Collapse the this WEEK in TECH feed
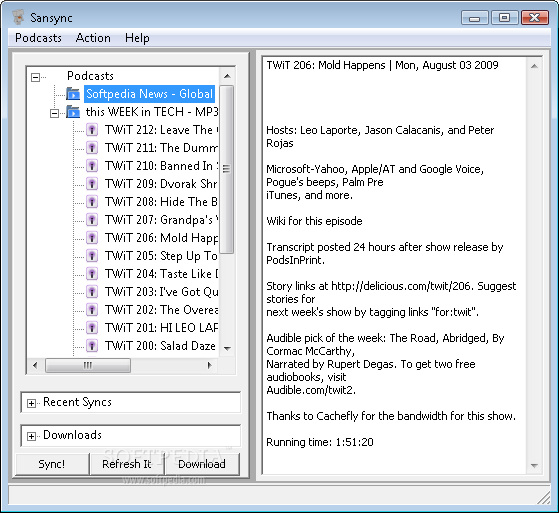Screen dimensions: 559x513 click(x=54, y=113)
